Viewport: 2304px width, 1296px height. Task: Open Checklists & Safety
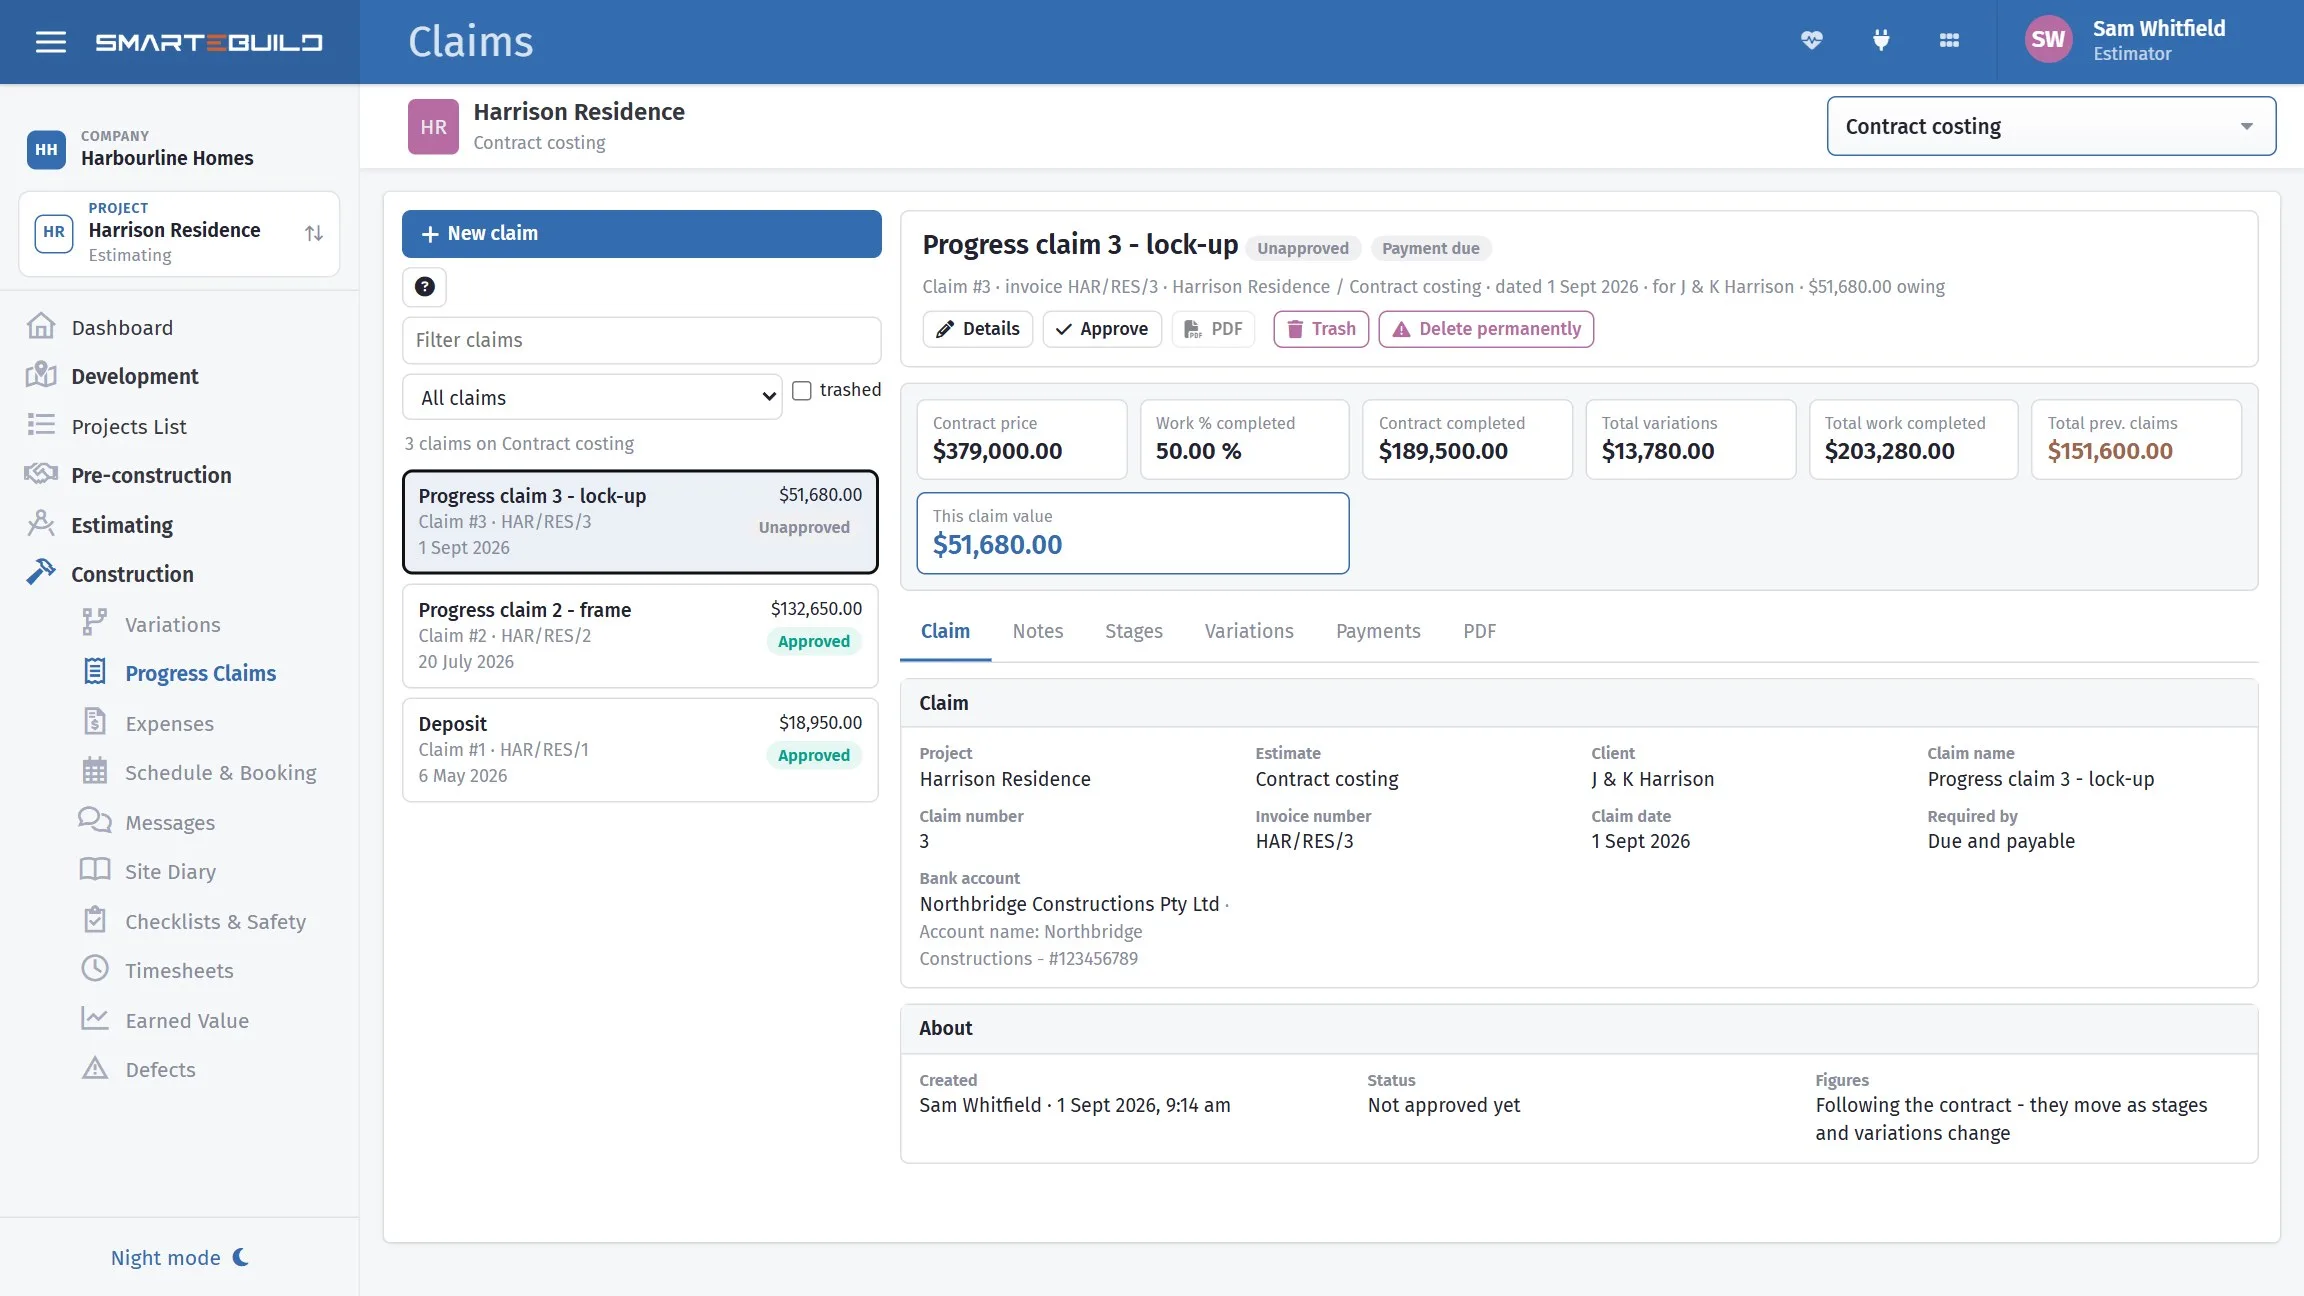215,921
